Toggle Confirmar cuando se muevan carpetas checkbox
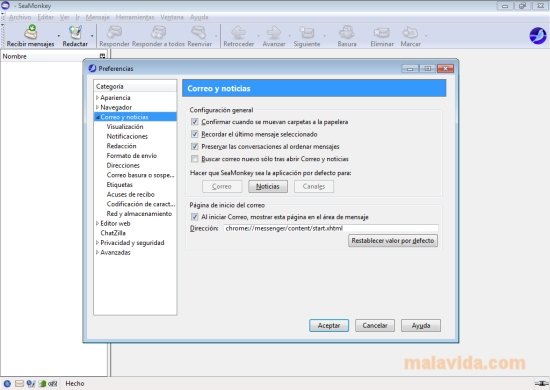Screen dimensions: 550x390 [195, 122]
